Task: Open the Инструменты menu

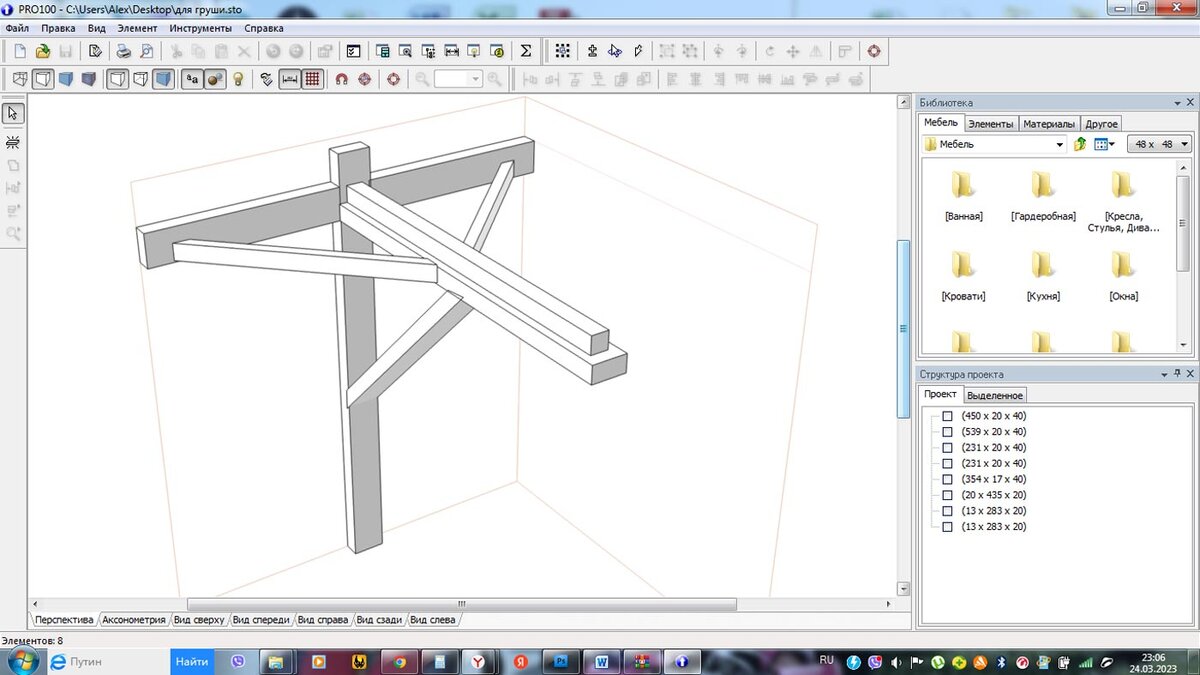Action: [200, 28]
